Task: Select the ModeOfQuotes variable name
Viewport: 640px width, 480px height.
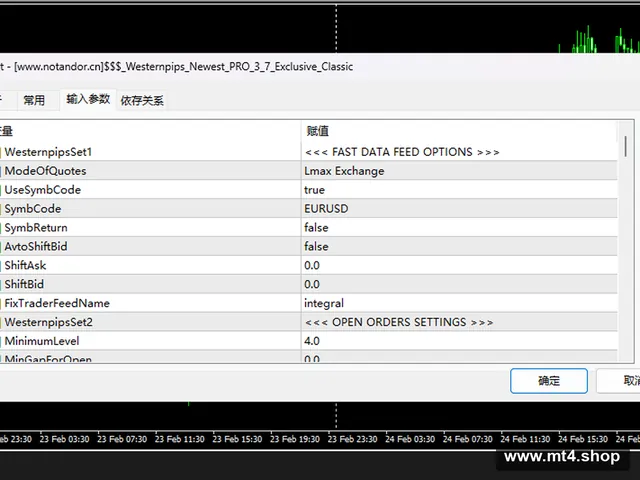Action: coord(45,171)
